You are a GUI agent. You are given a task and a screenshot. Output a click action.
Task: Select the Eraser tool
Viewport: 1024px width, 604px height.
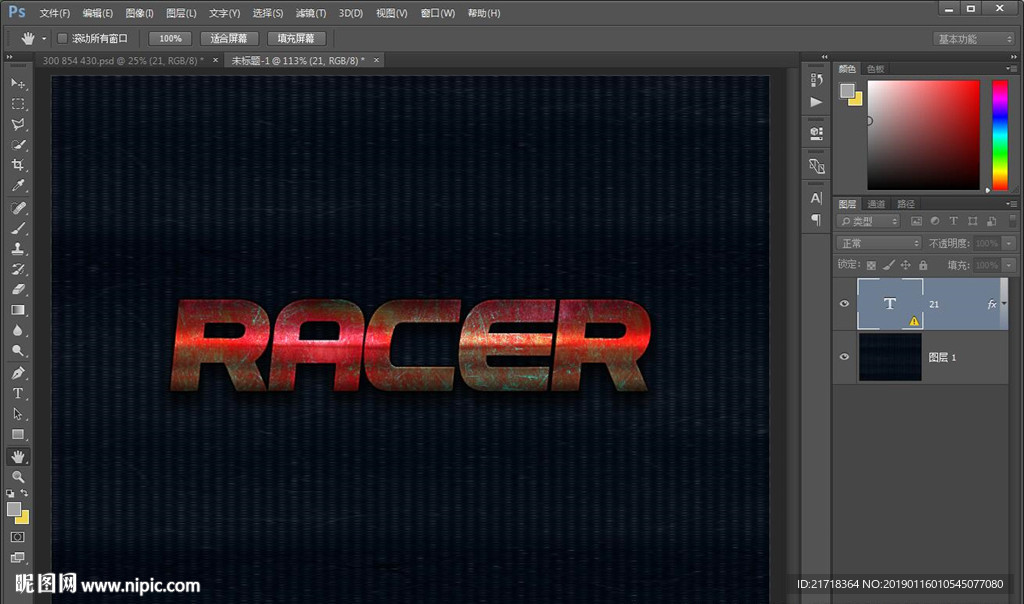[18, 290]
